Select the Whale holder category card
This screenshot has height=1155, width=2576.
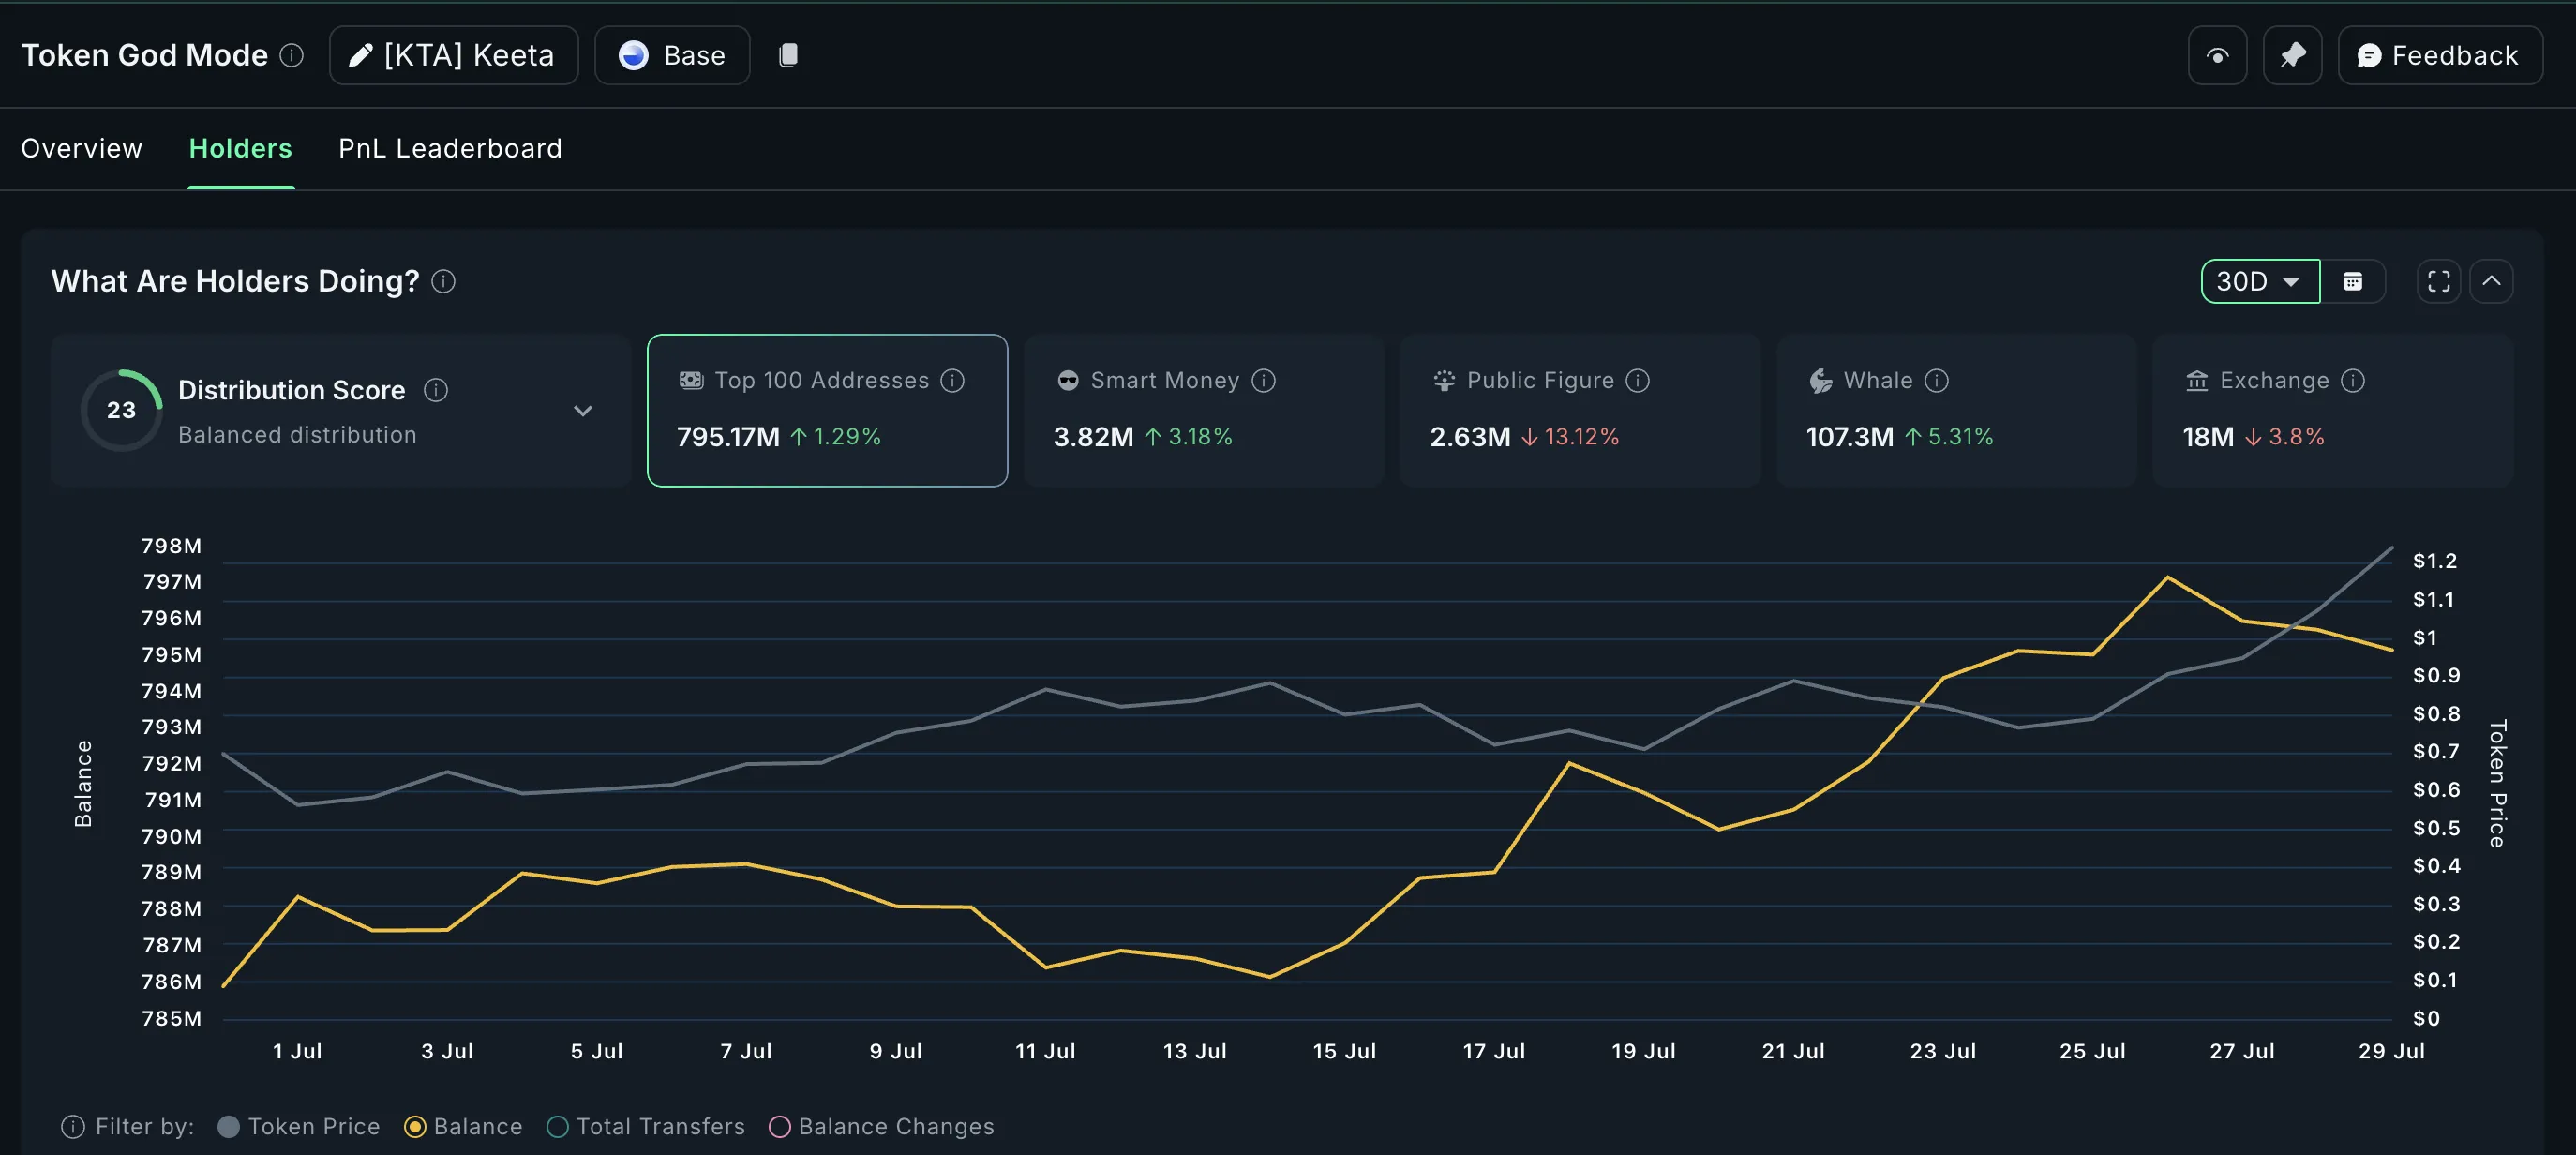tap(1955, 410)
